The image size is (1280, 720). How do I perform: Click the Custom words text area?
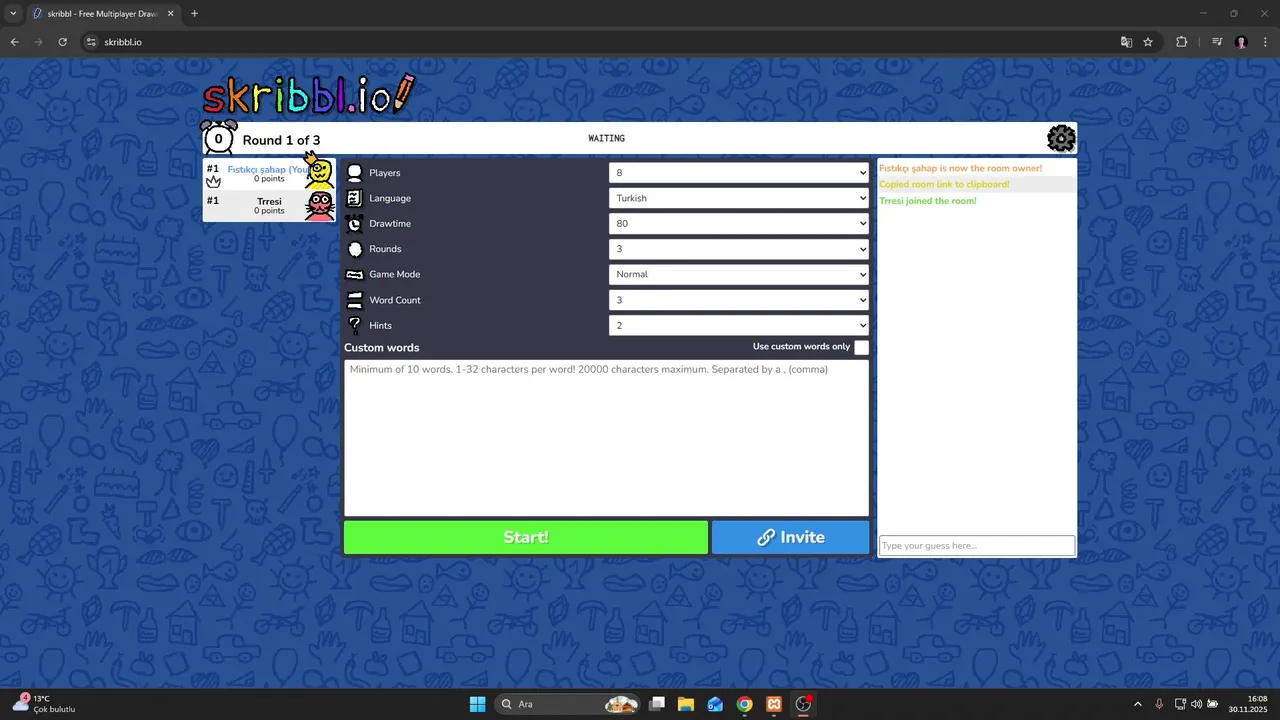(x=606, y=438)
